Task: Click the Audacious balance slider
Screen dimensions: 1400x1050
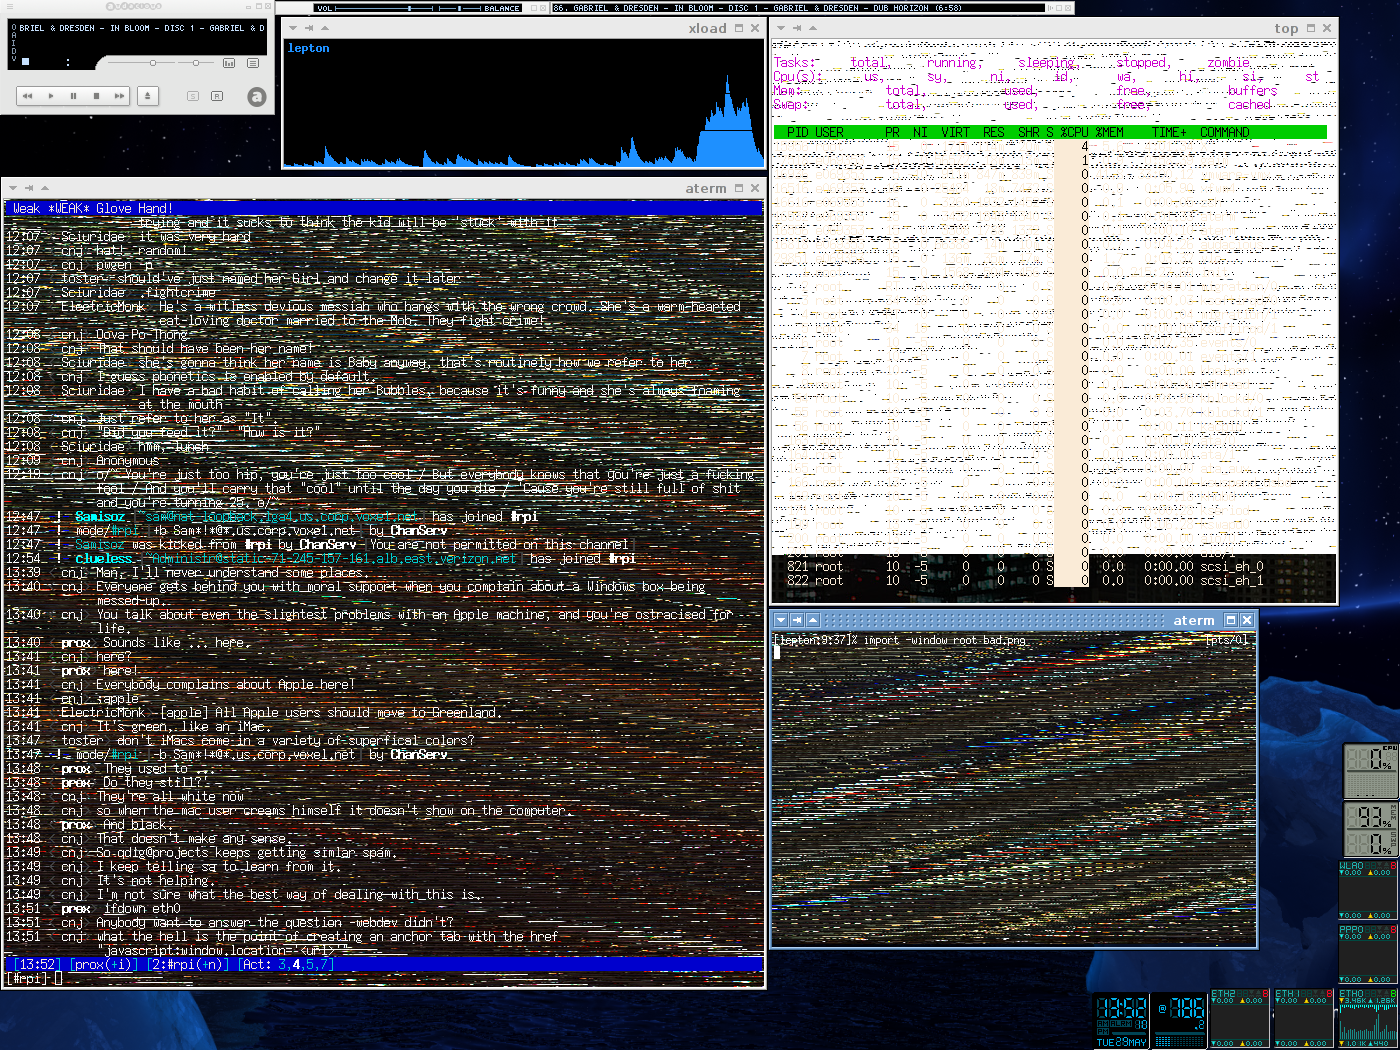Action: click(x=196, y=63)
